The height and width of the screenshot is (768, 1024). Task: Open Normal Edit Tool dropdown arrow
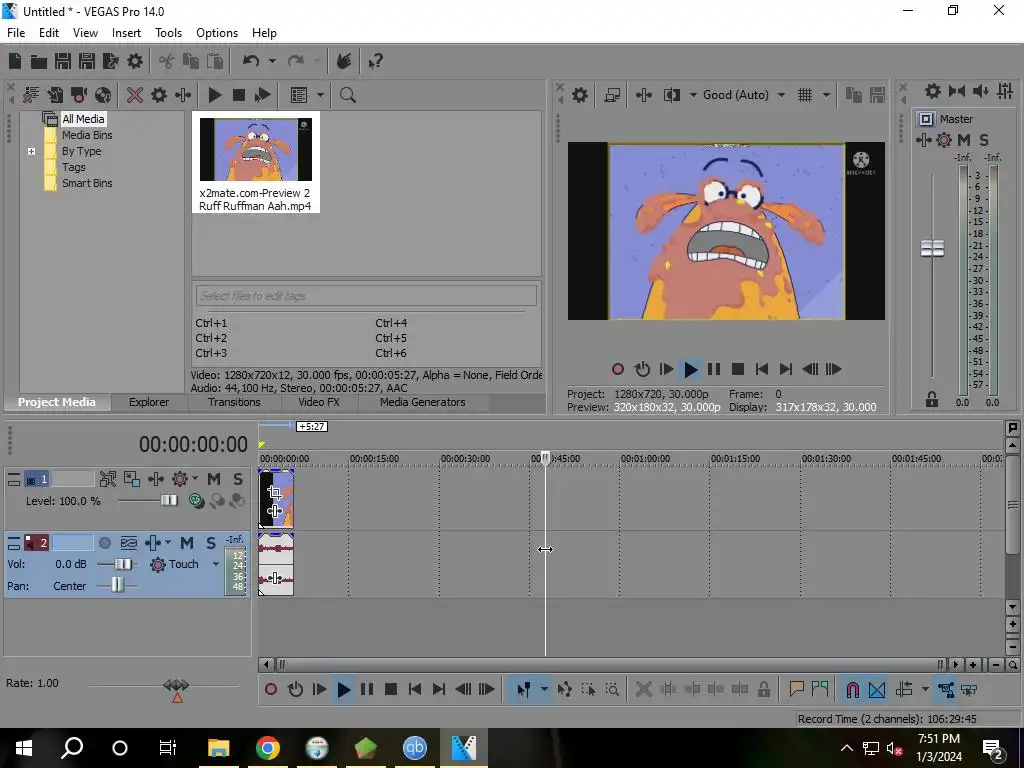[x=544, y=689]
